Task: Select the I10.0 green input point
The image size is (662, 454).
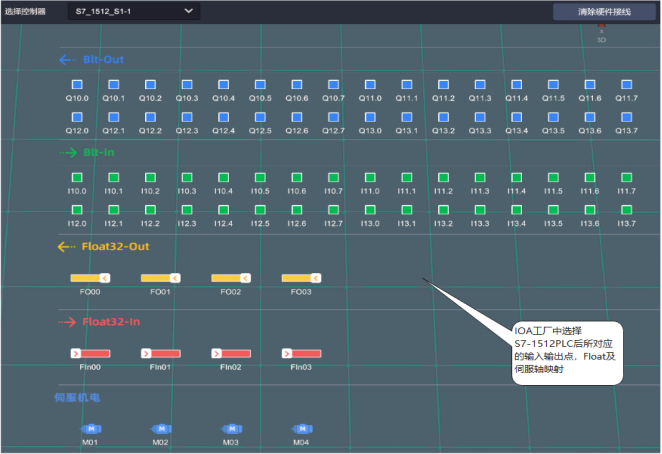Action: 77,177
